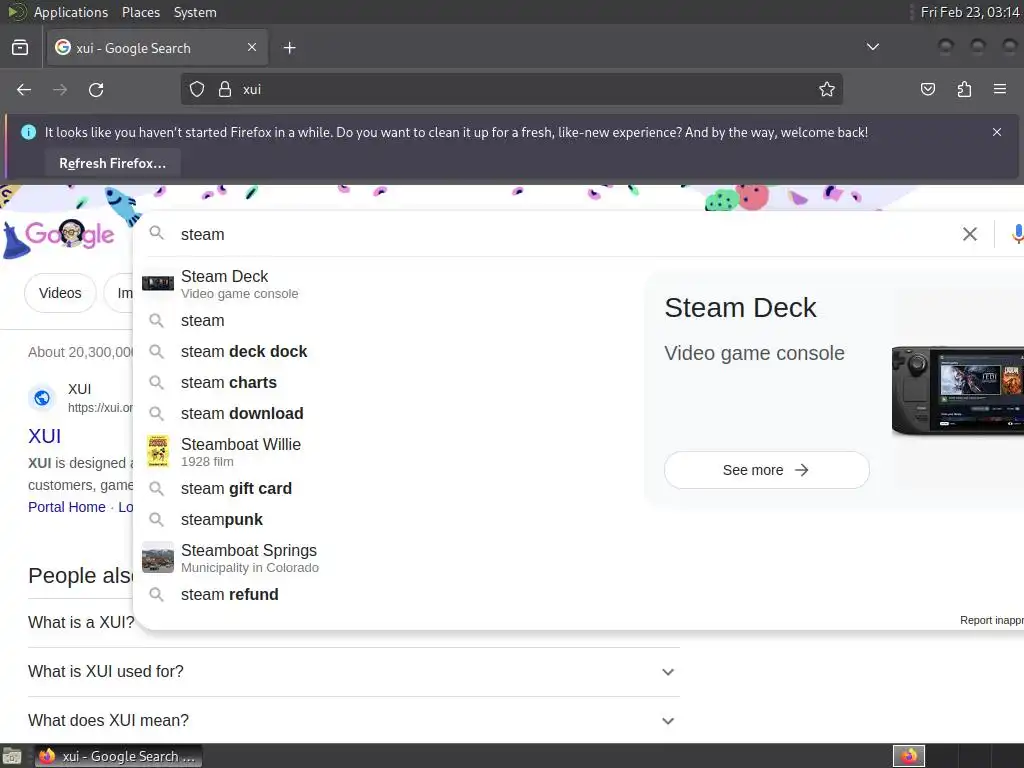
Task: Click the Refresh Firefox… button
Action: pyautogui.click(x=112, y=163)
